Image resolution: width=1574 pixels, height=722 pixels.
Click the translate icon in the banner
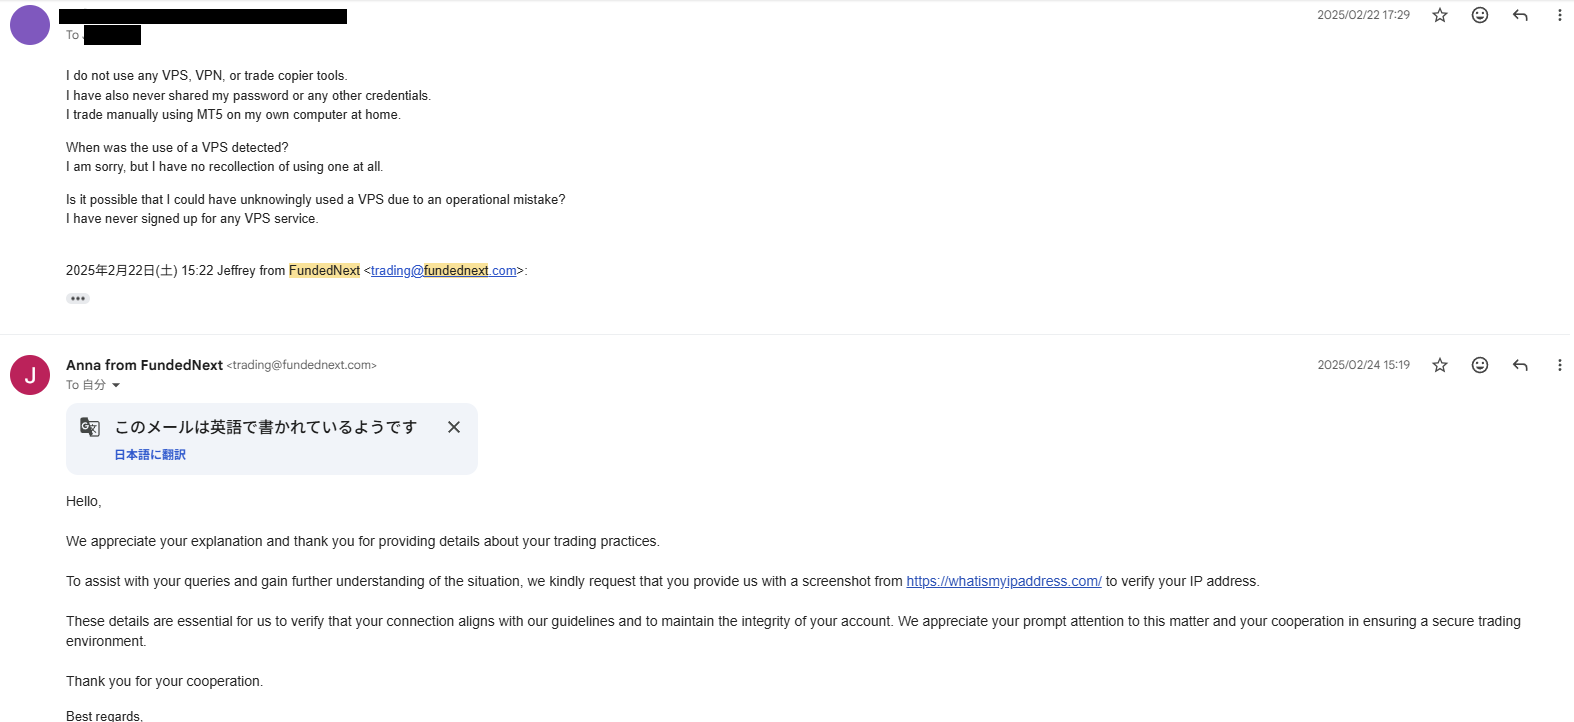click(90, 427)
